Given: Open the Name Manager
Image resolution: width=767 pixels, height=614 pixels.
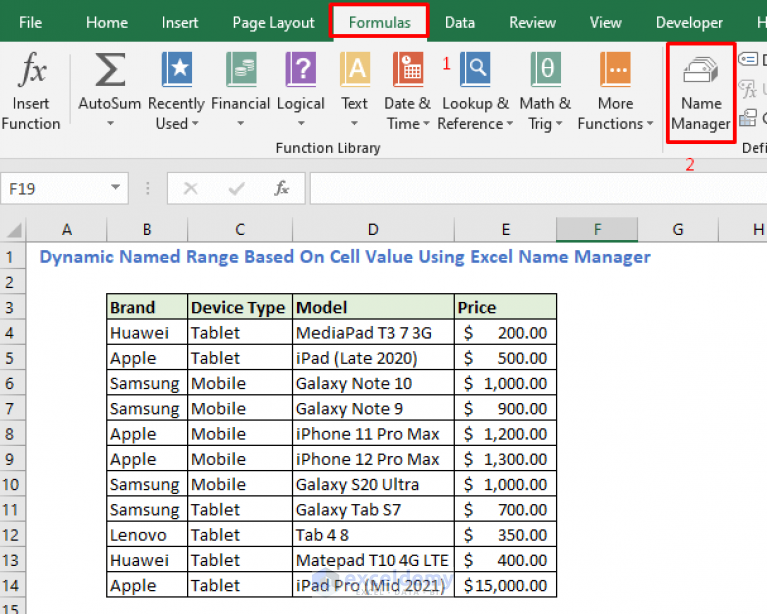Looking at the screenshot, I should [x=701, y=93].
